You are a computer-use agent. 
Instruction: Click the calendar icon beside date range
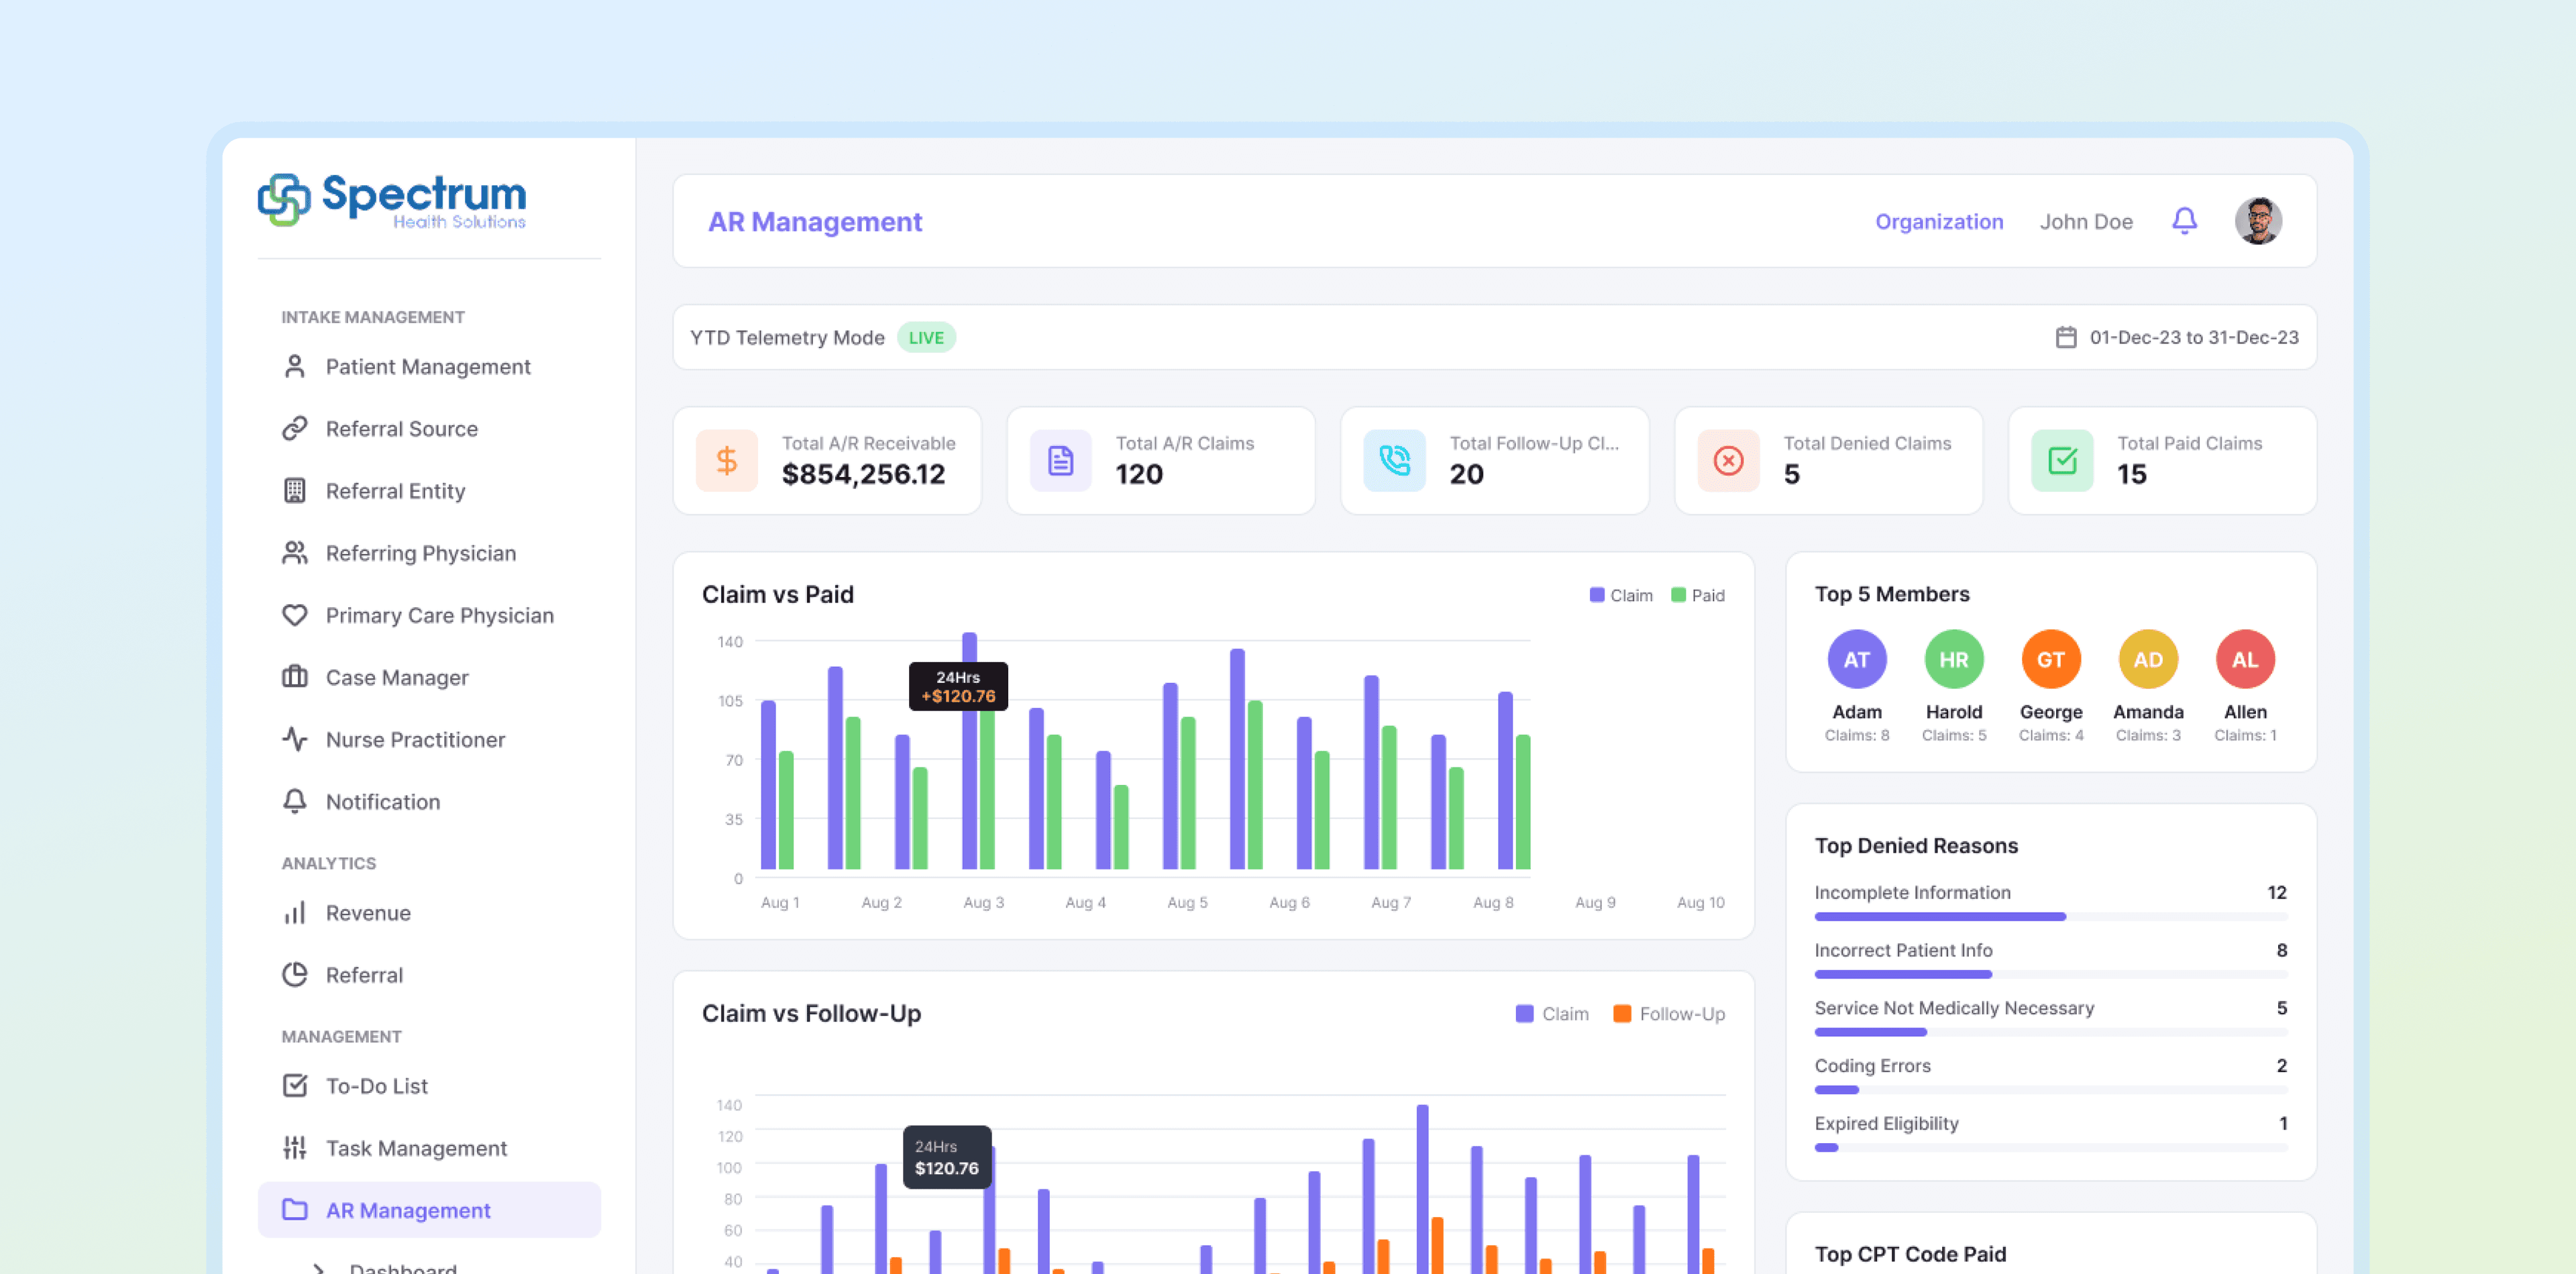pos(2066,337)
